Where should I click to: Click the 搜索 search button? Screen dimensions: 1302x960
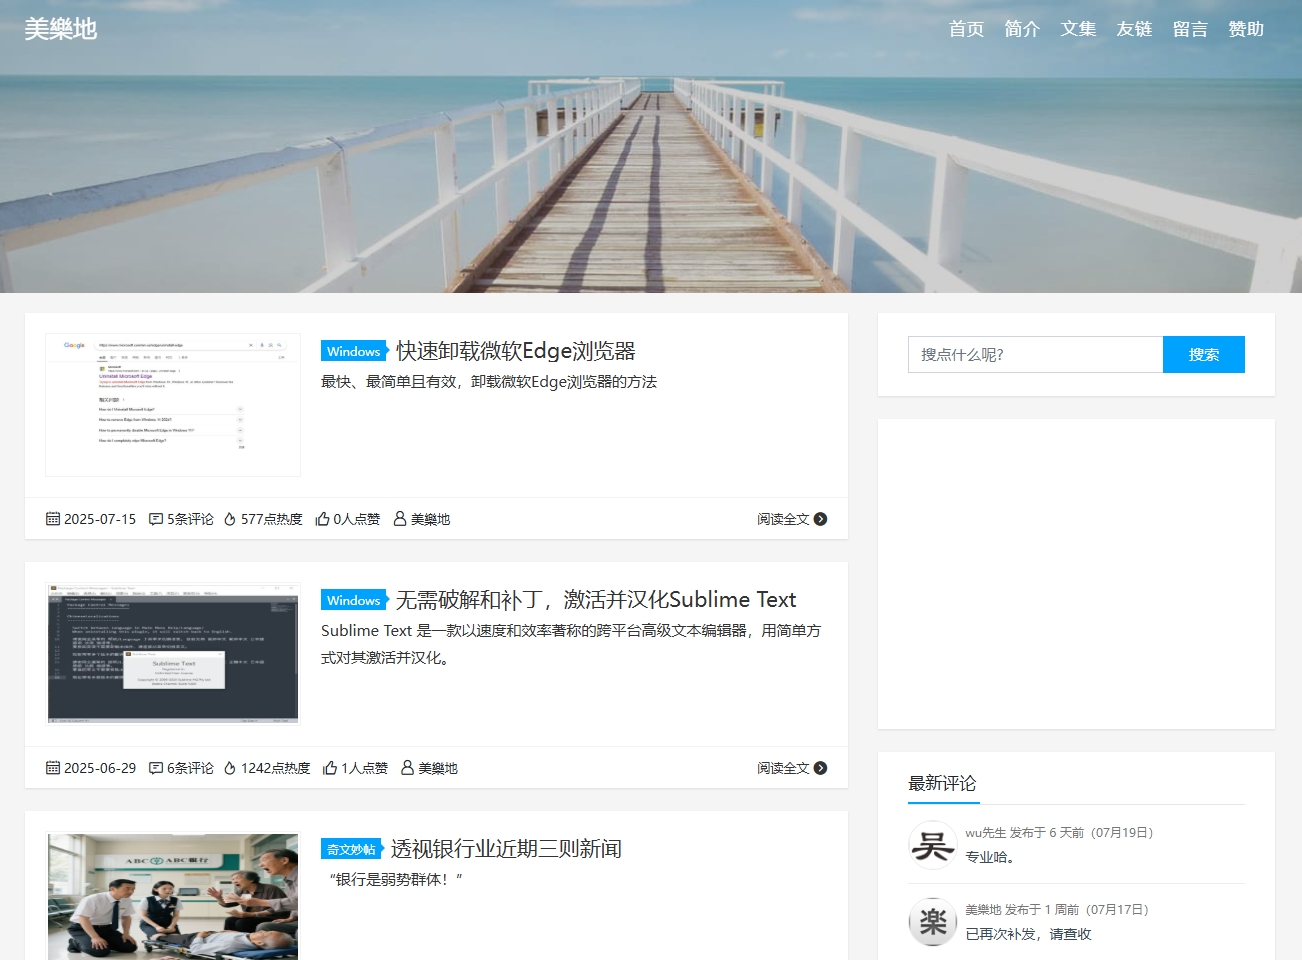1204,354
